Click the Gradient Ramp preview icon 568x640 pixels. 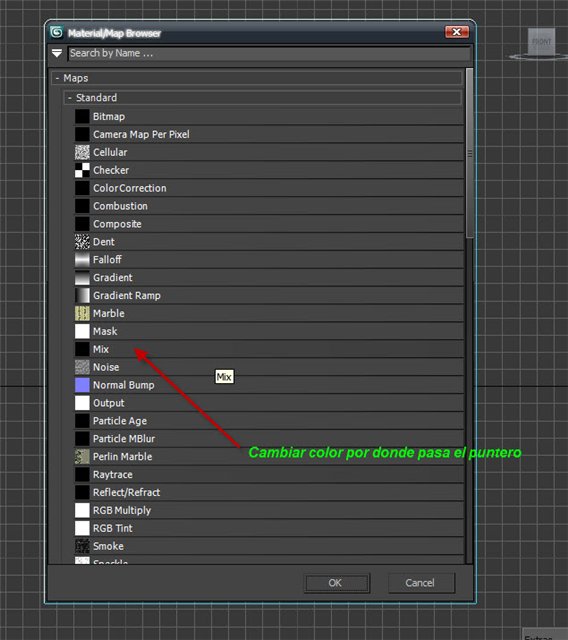tap(82, 296)
